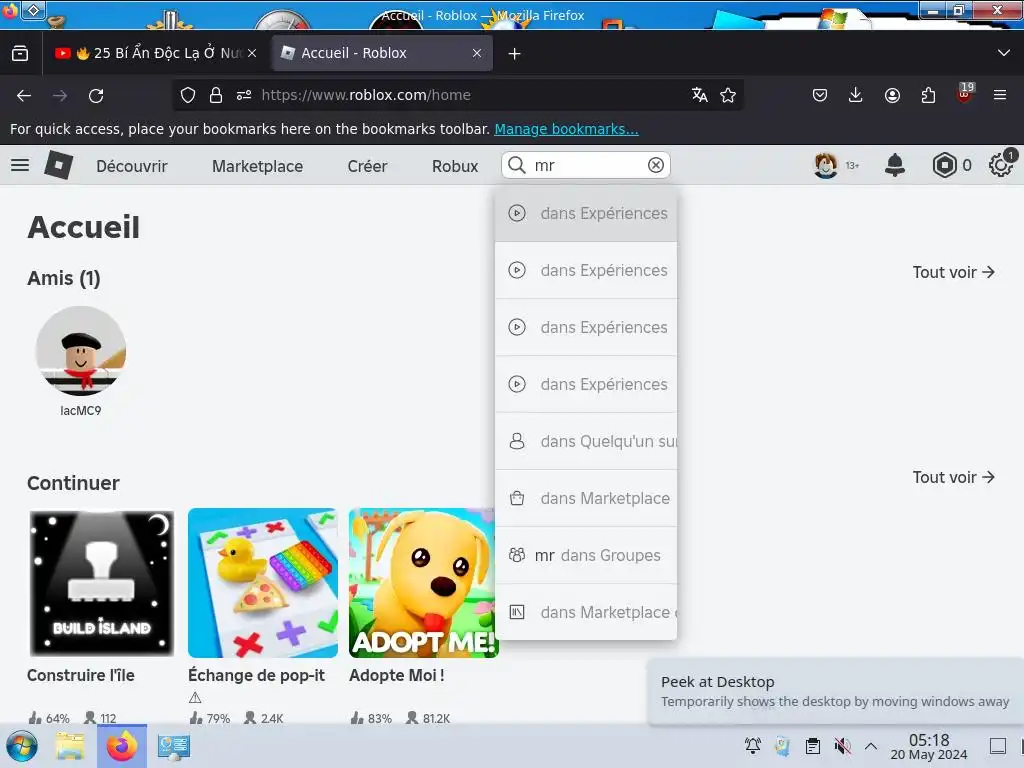Open user avatar profile in Roblox header
Viewport: 1024px width, 768px height.
[825, 165]
